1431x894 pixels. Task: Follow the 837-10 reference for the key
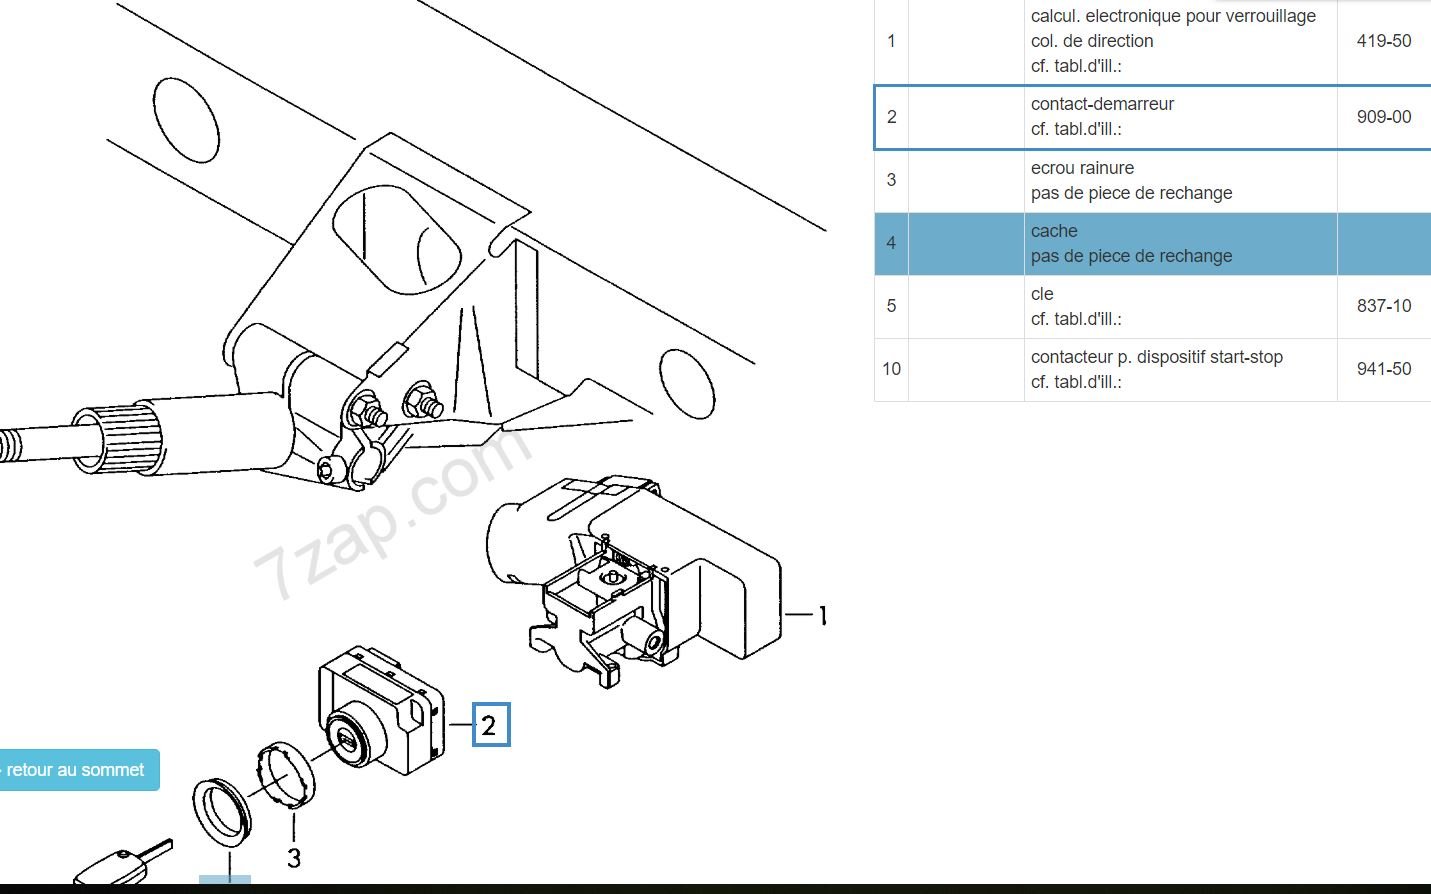(x=1383, y=306)
